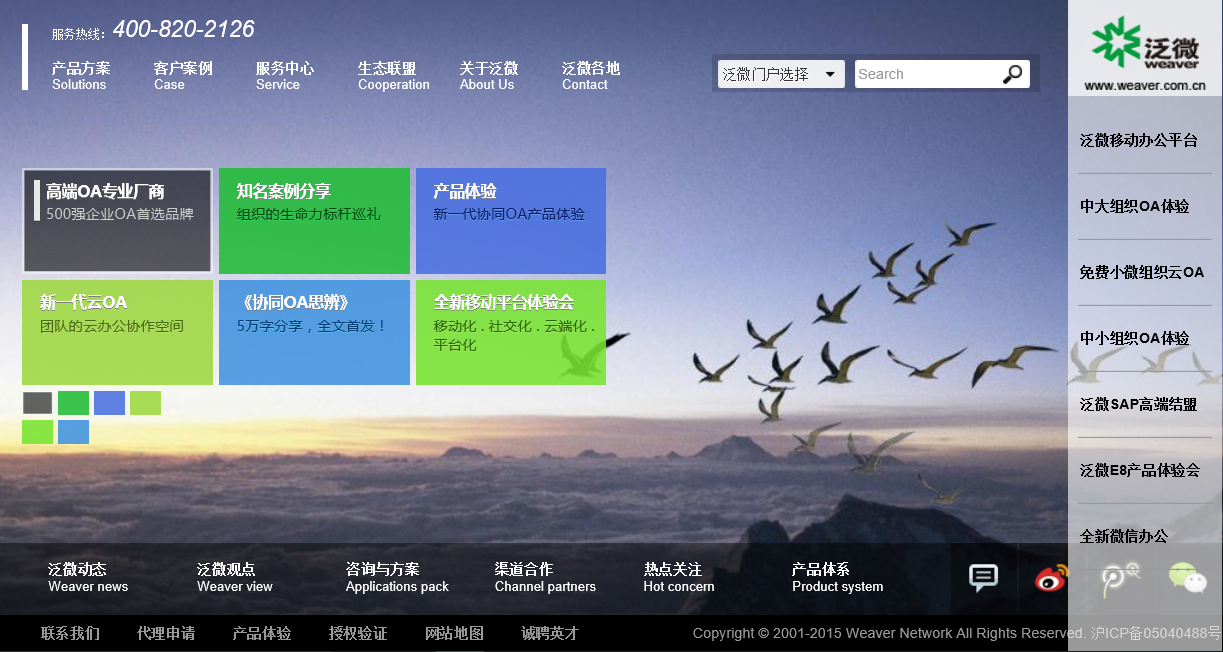Open the portal selection dropdown arrow
This screenshot has height=652, width=1223.
coord(831,73)
